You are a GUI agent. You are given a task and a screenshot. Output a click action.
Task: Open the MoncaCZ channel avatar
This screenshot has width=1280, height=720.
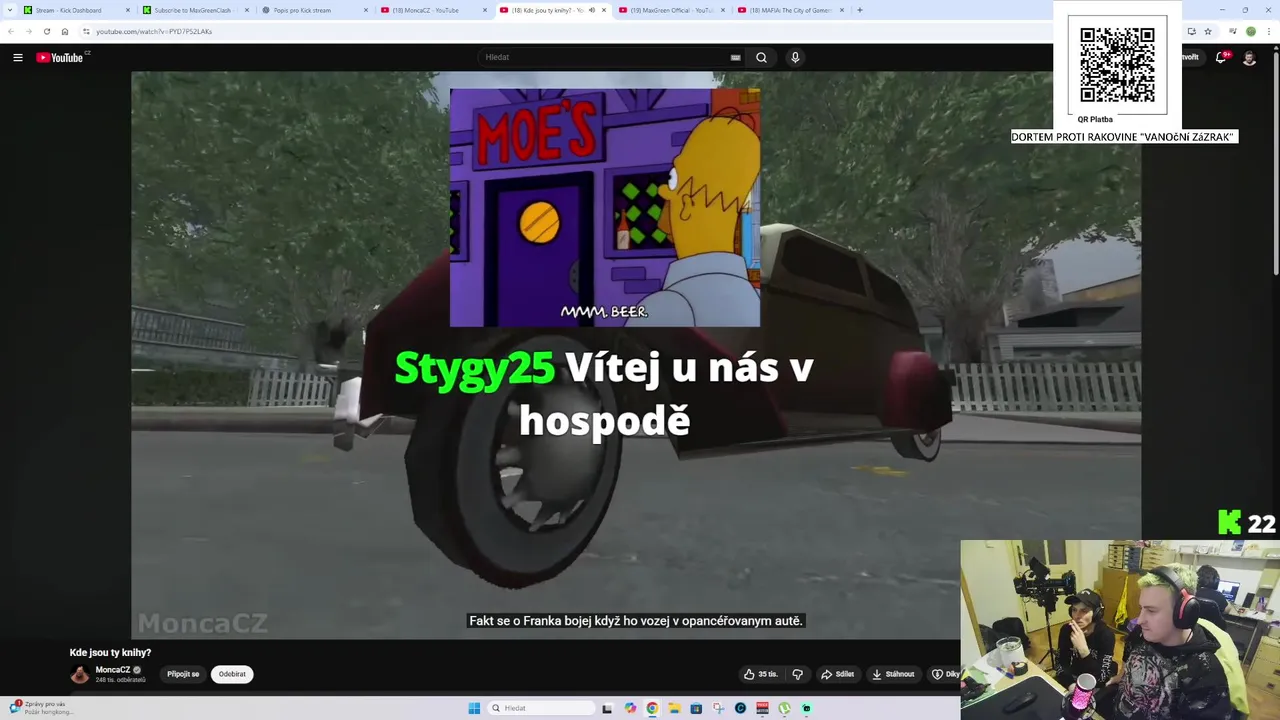point(80,674)
